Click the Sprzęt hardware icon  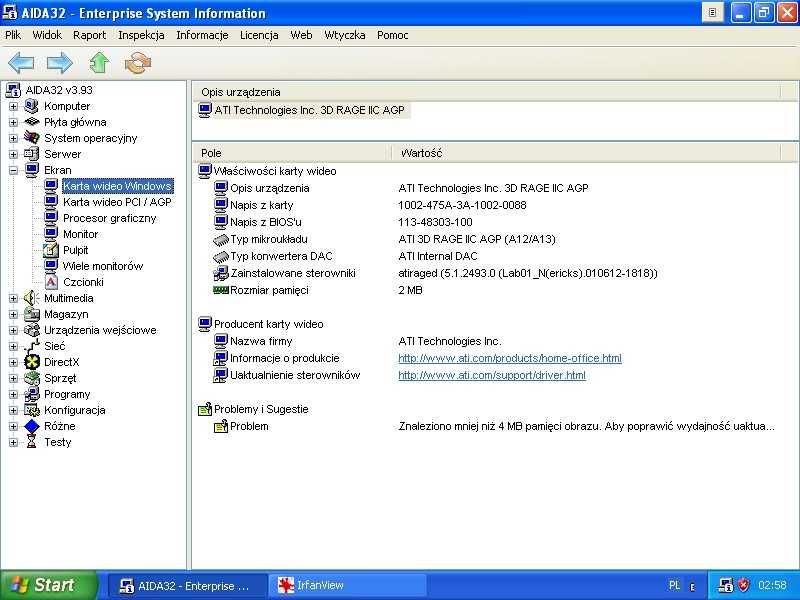tap(32, 378)
